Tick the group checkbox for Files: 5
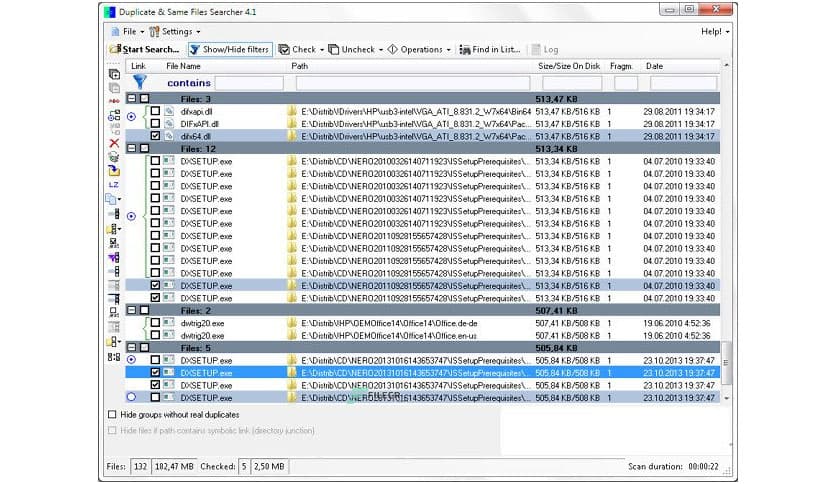 144,347
